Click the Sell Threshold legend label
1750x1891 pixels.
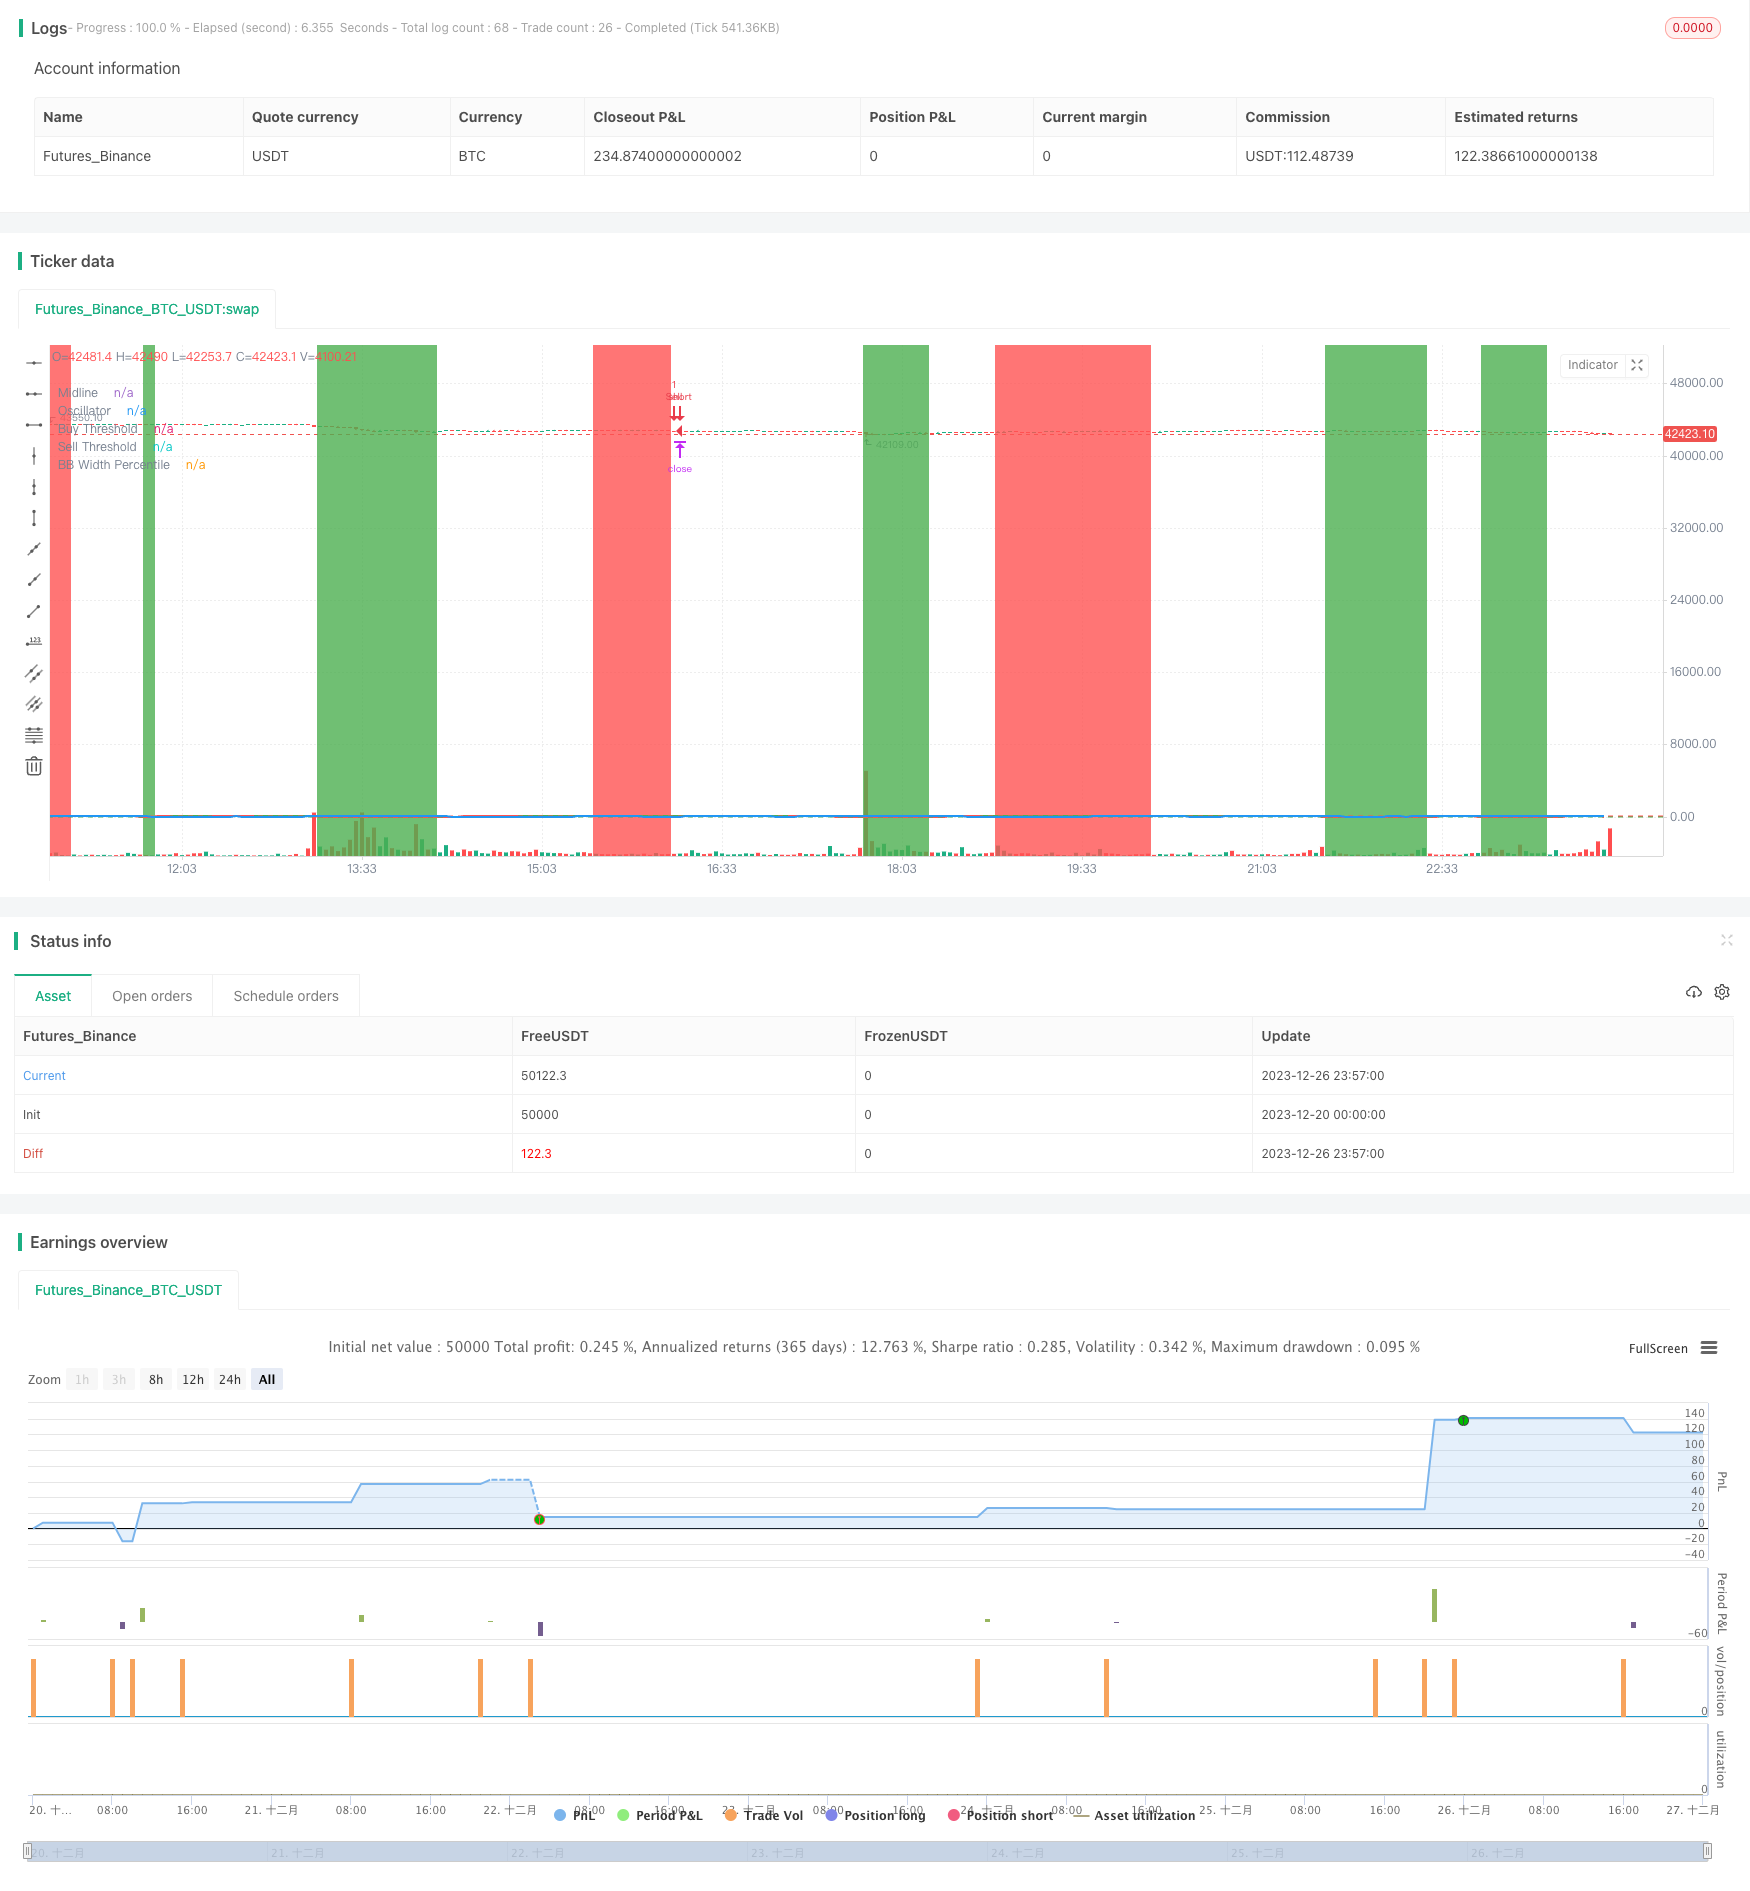(97, 447)
